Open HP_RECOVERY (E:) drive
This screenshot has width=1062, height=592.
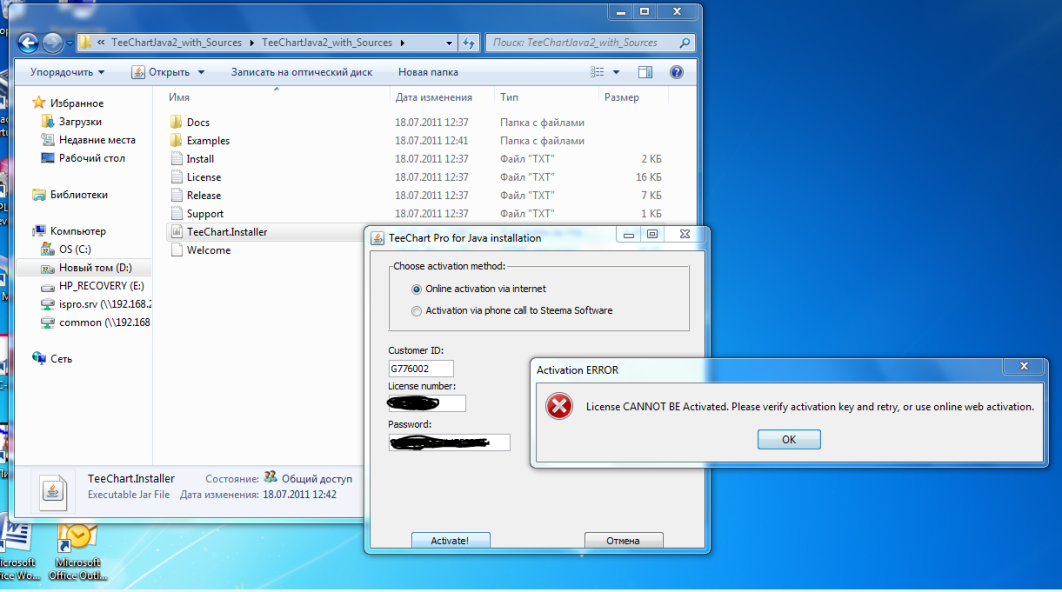[101, 286]
